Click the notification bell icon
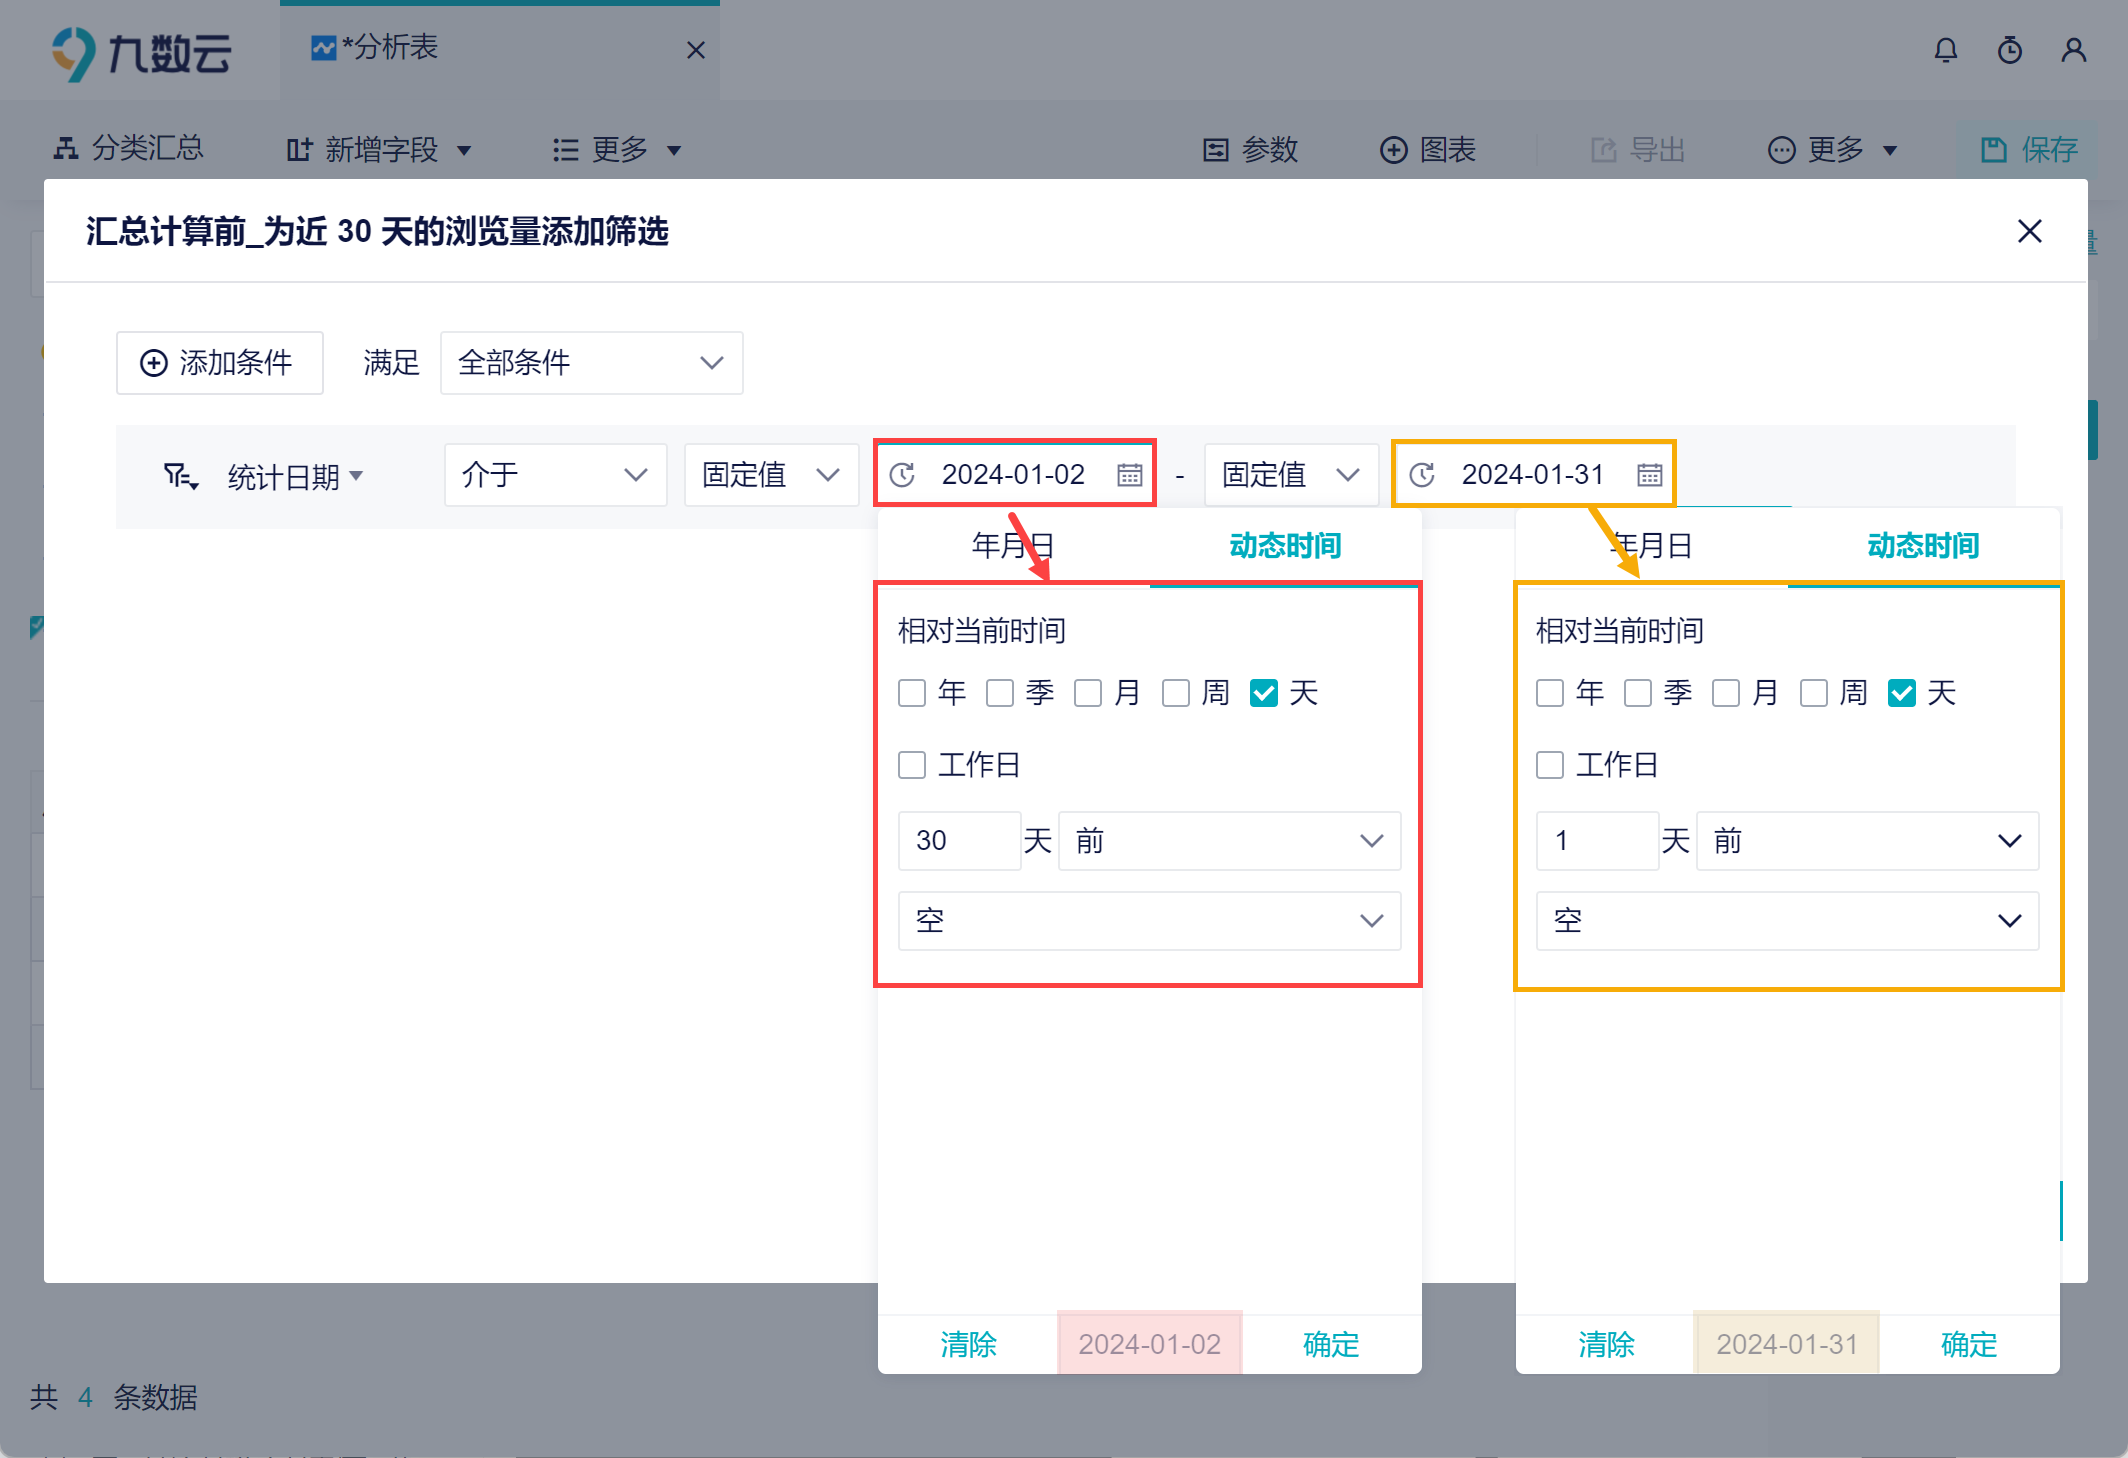The height and width of the screenshot is (1458, 2128). [x=1945, y=50]
